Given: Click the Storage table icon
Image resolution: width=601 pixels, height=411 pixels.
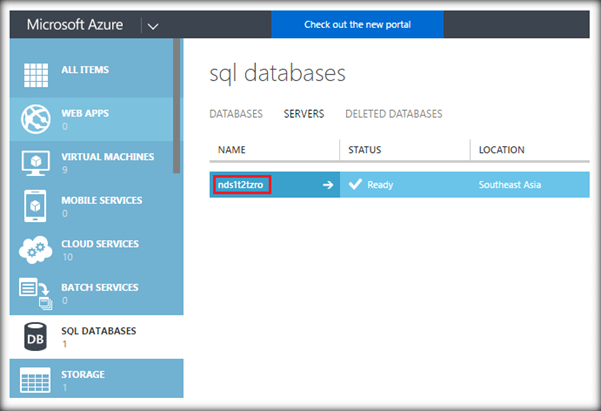Looking at the screenshot, I should coord(35,380).
